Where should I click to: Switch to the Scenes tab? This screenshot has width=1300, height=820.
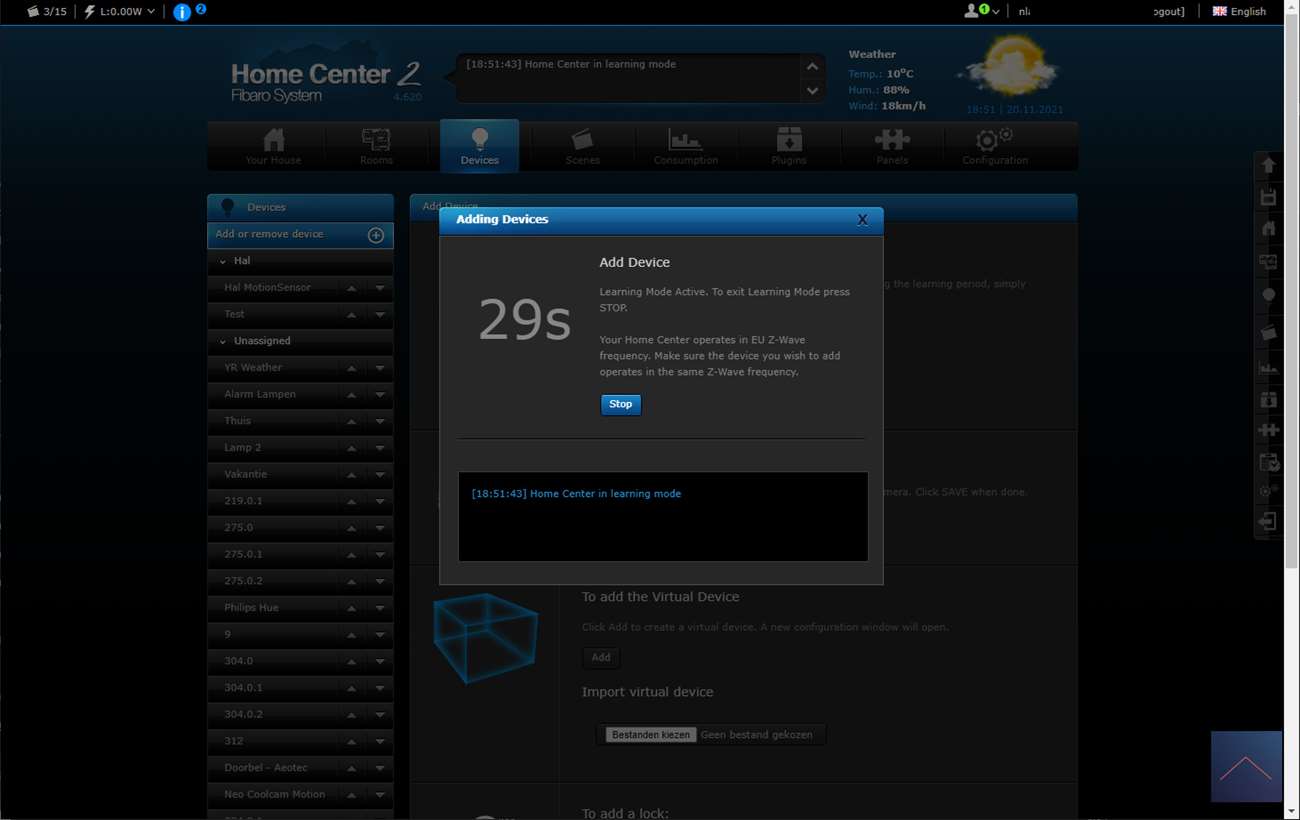[582, 146]
